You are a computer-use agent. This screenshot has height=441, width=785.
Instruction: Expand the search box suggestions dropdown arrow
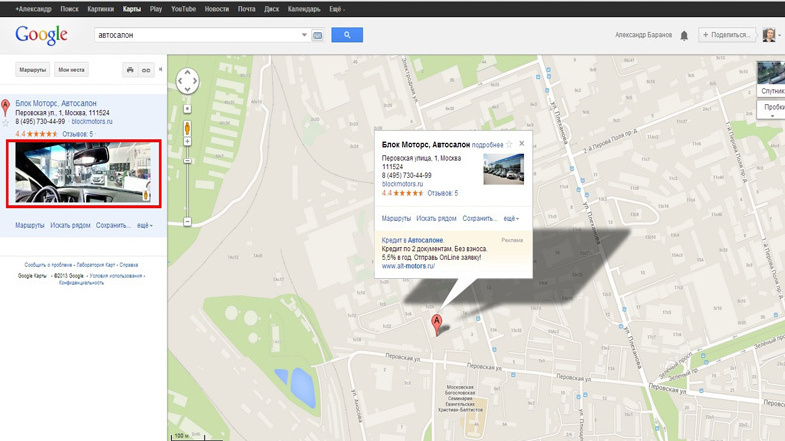coord(304,35)
